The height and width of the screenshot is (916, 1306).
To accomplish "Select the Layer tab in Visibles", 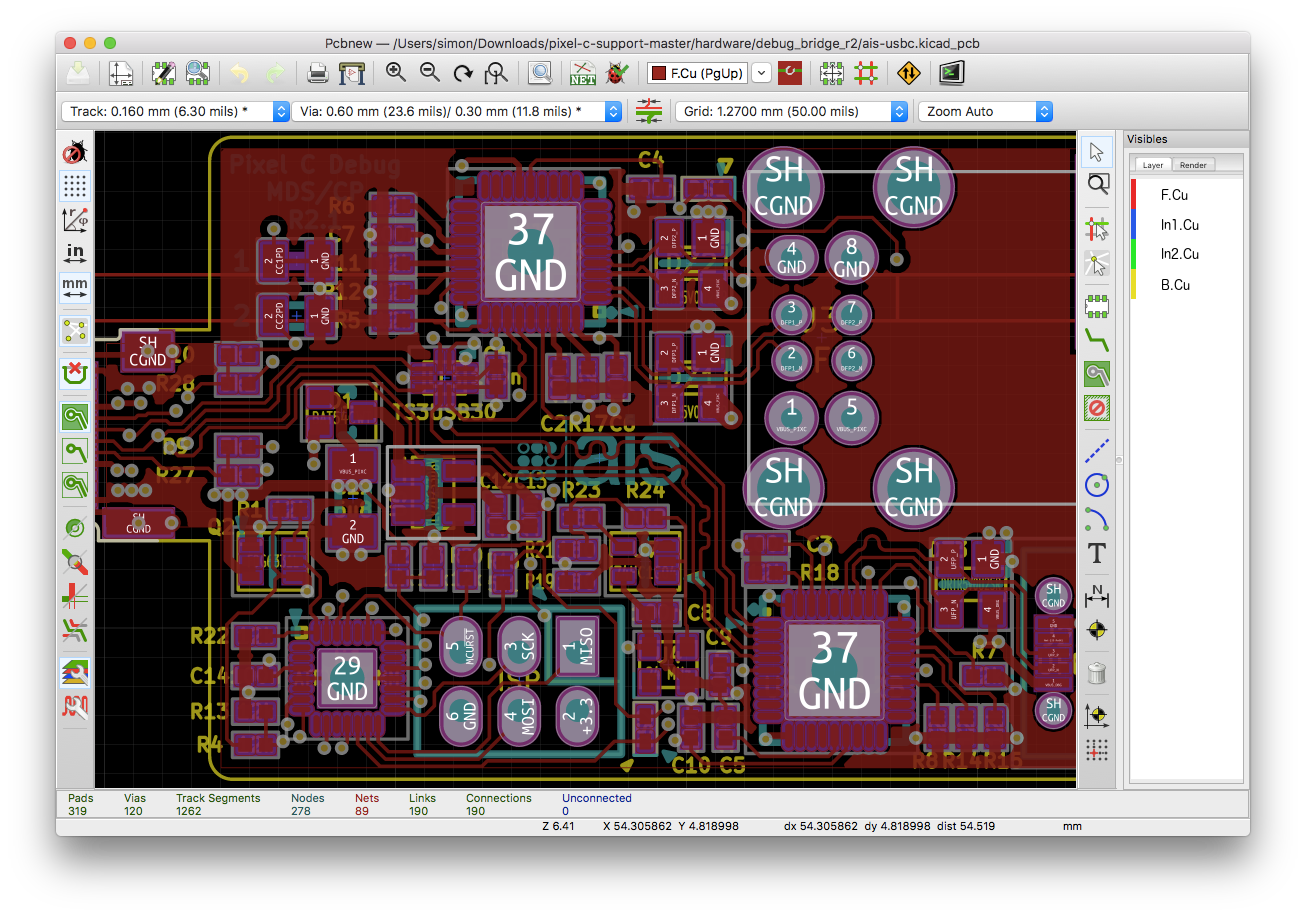I will 1153,165.
